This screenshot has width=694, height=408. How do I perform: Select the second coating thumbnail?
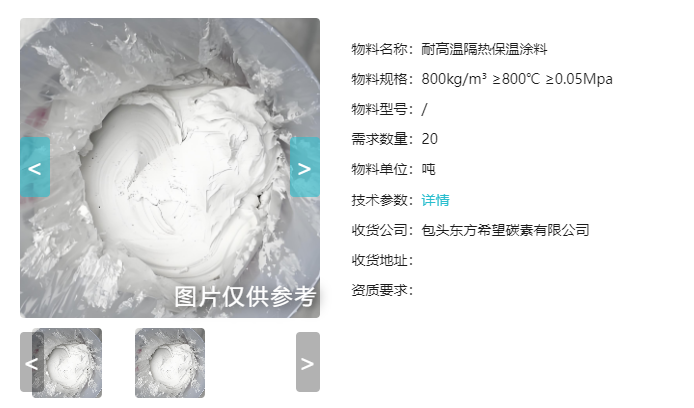coord(170,363)
